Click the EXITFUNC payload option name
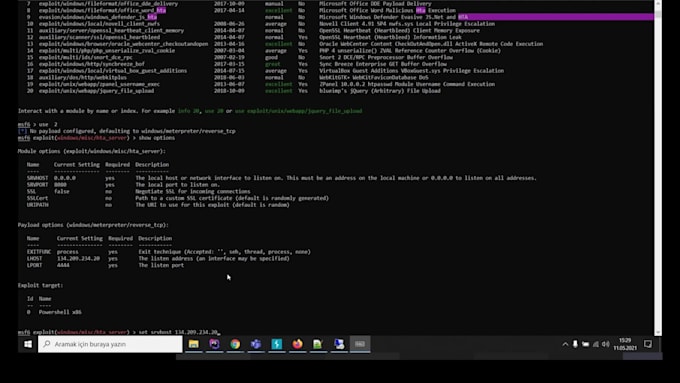This screenshot has height=383, width=680. pos(39,252)
